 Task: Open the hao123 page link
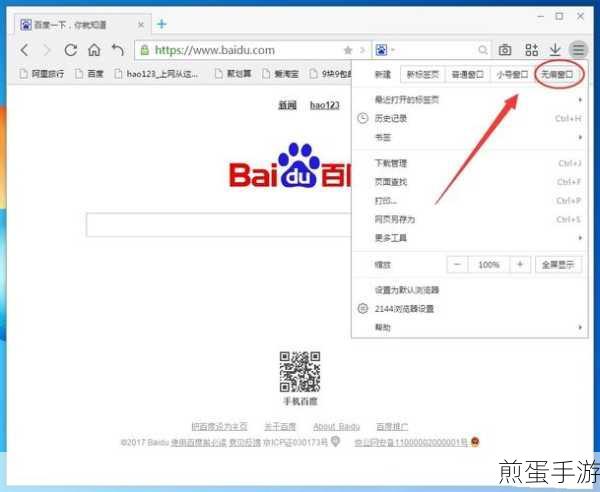324,105
